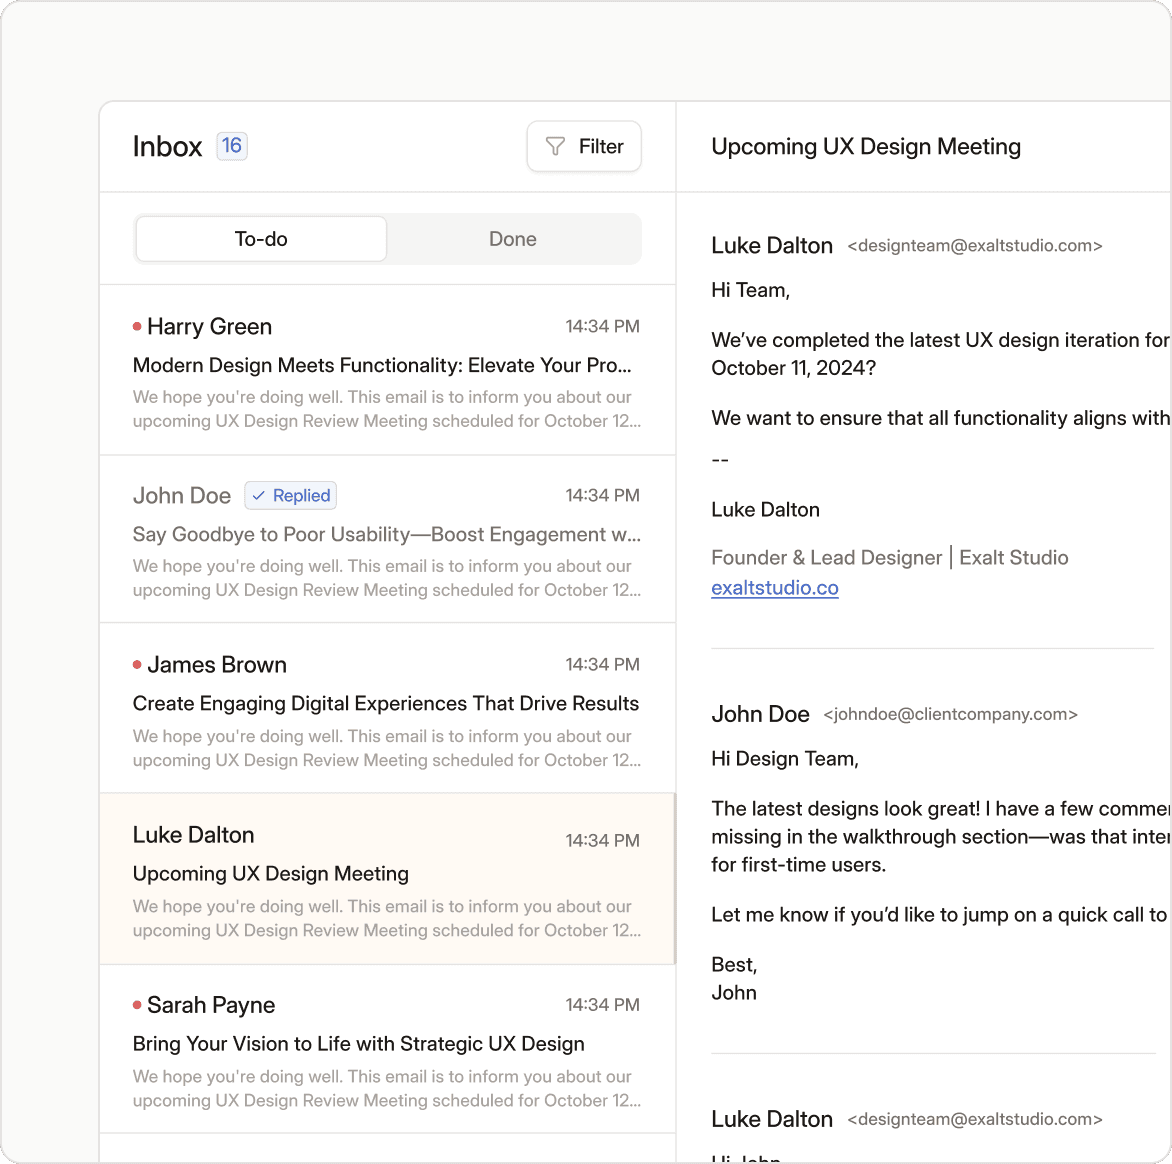Select subject 'Say Goodbye to Poor Usability'
The image size is (1172, 1164).
tap(386, 534)
